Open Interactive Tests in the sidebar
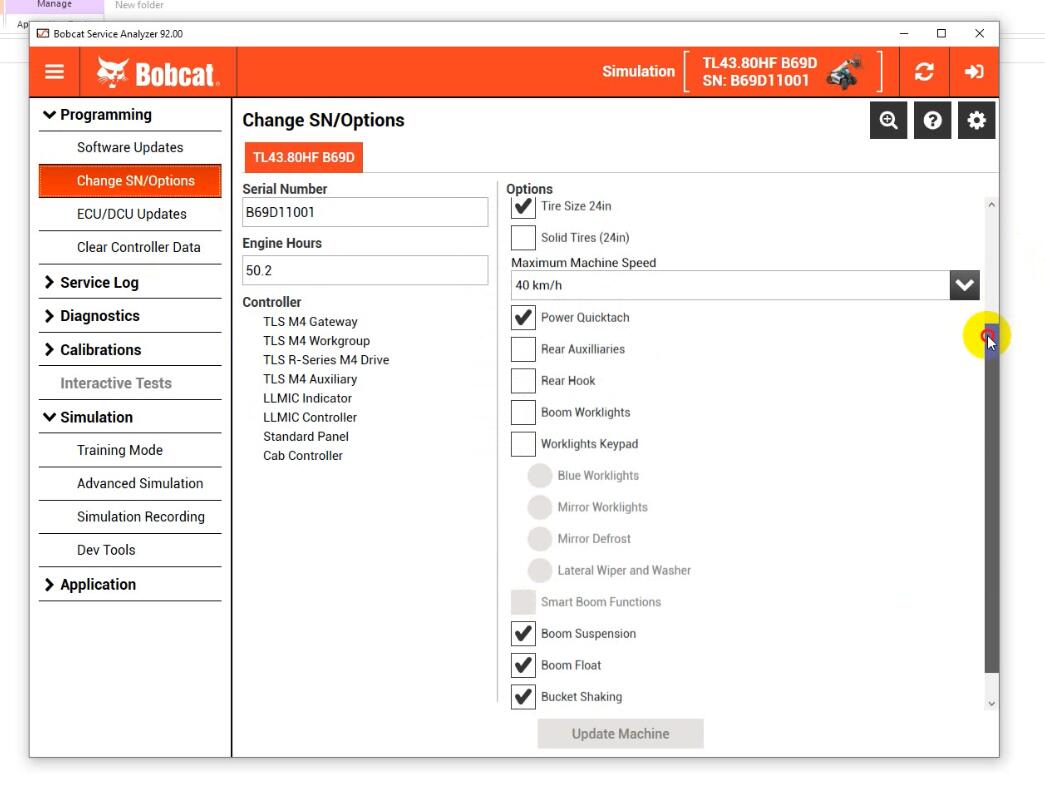The height and width of the screenshot is (796, 1045). pos(130,383)
